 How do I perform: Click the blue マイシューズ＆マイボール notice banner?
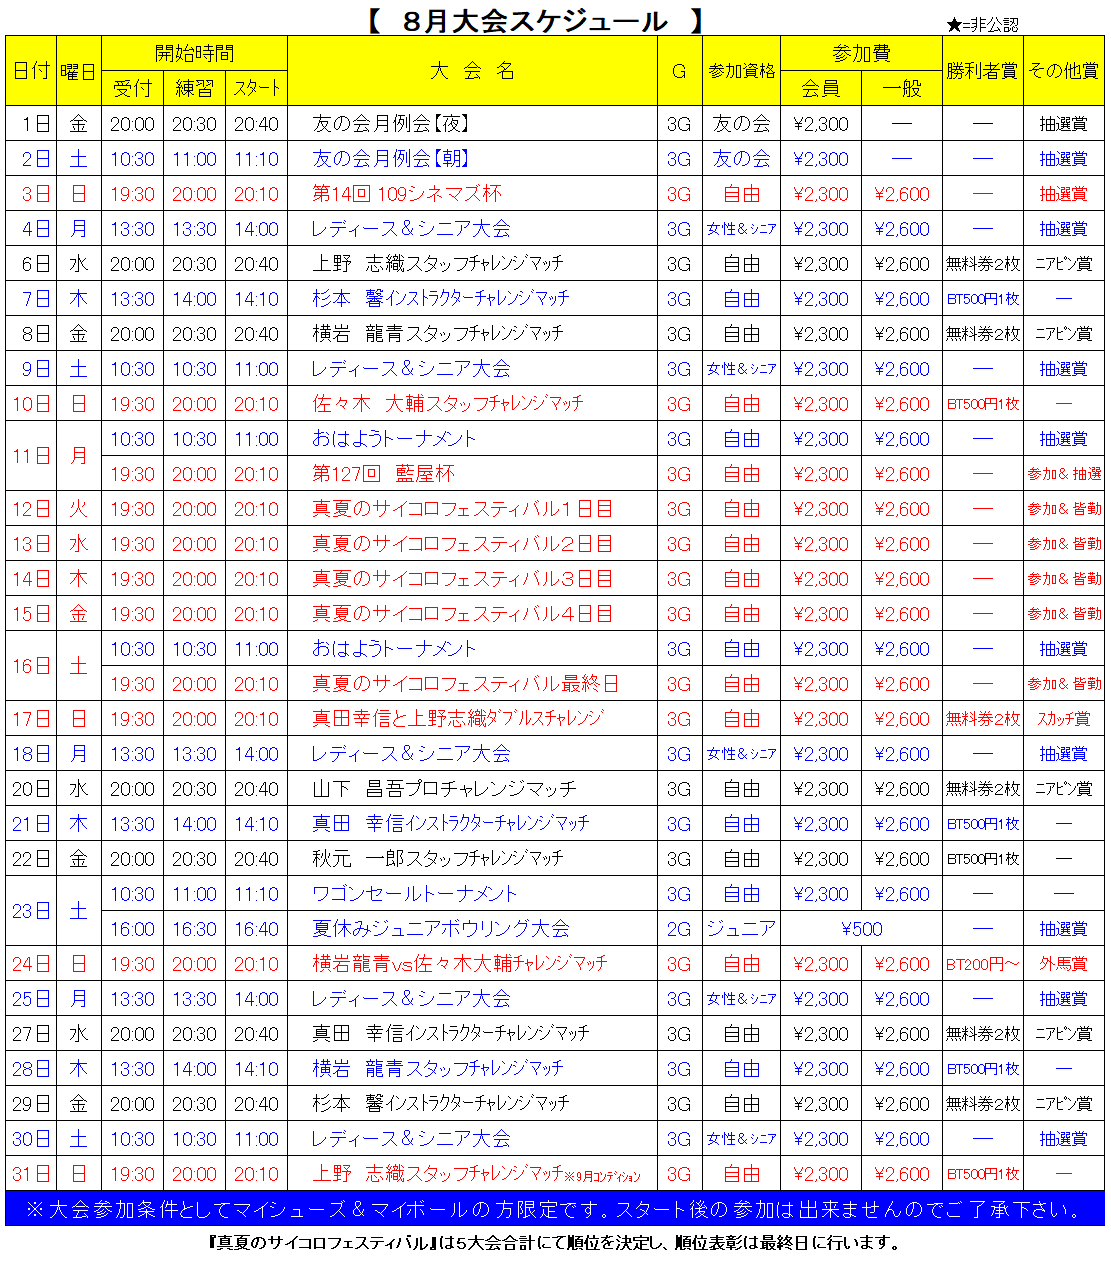tap(555, 1209)
